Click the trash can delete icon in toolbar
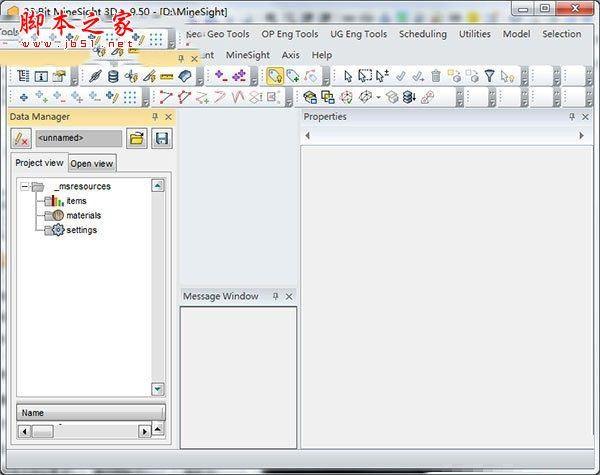 coord(436,76)
